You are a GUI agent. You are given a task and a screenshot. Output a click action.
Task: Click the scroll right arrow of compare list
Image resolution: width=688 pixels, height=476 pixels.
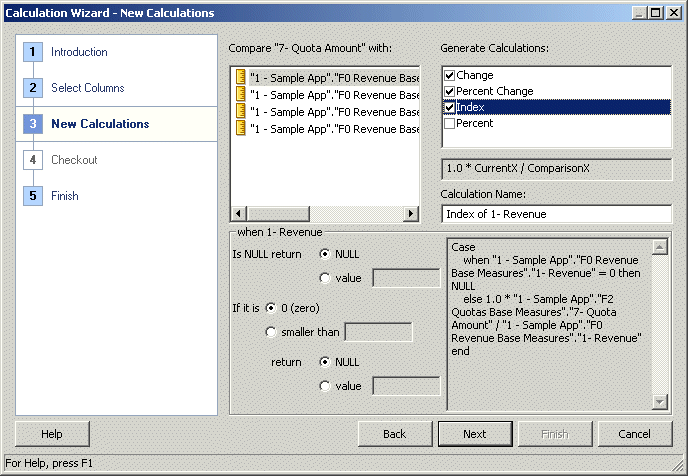point(411,214)
